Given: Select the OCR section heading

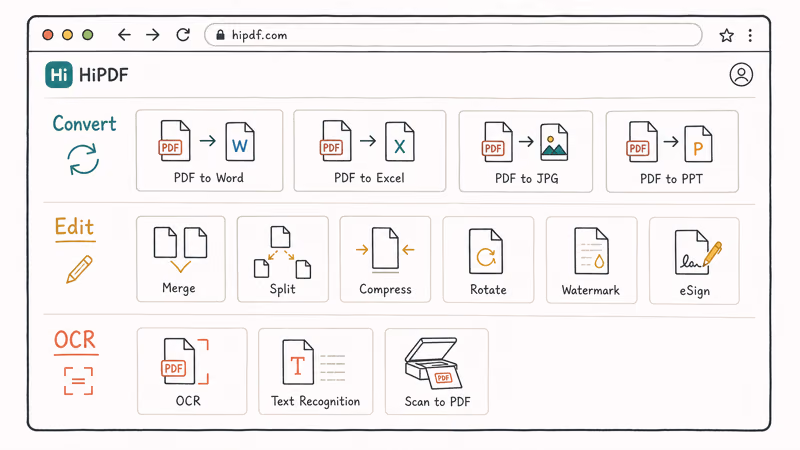Looking at the screenshot, I should tap(75, 340).
